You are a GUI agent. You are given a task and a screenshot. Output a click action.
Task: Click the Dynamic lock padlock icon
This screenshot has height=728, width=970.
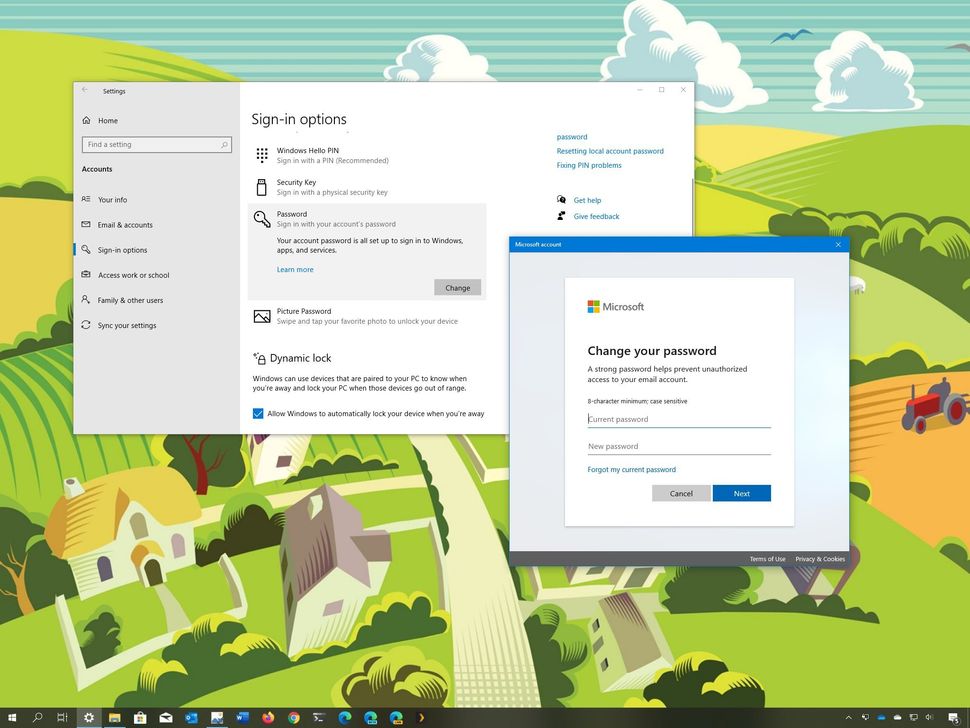coord(262,358)
